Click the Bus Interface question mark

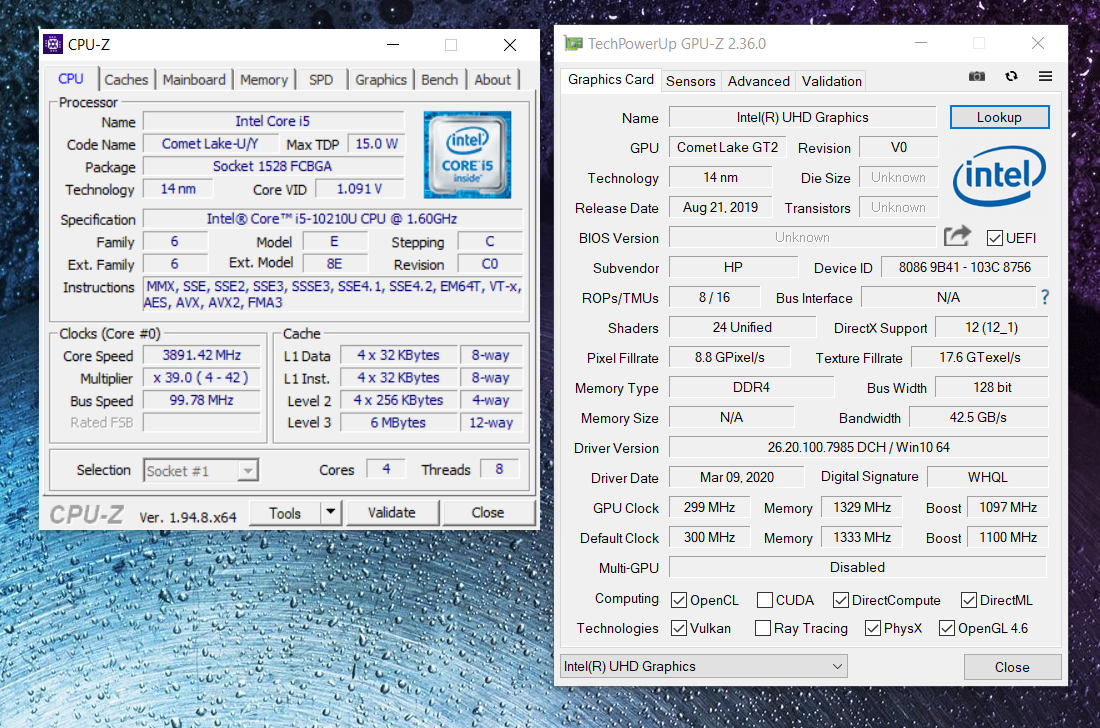pos(1045,297)
